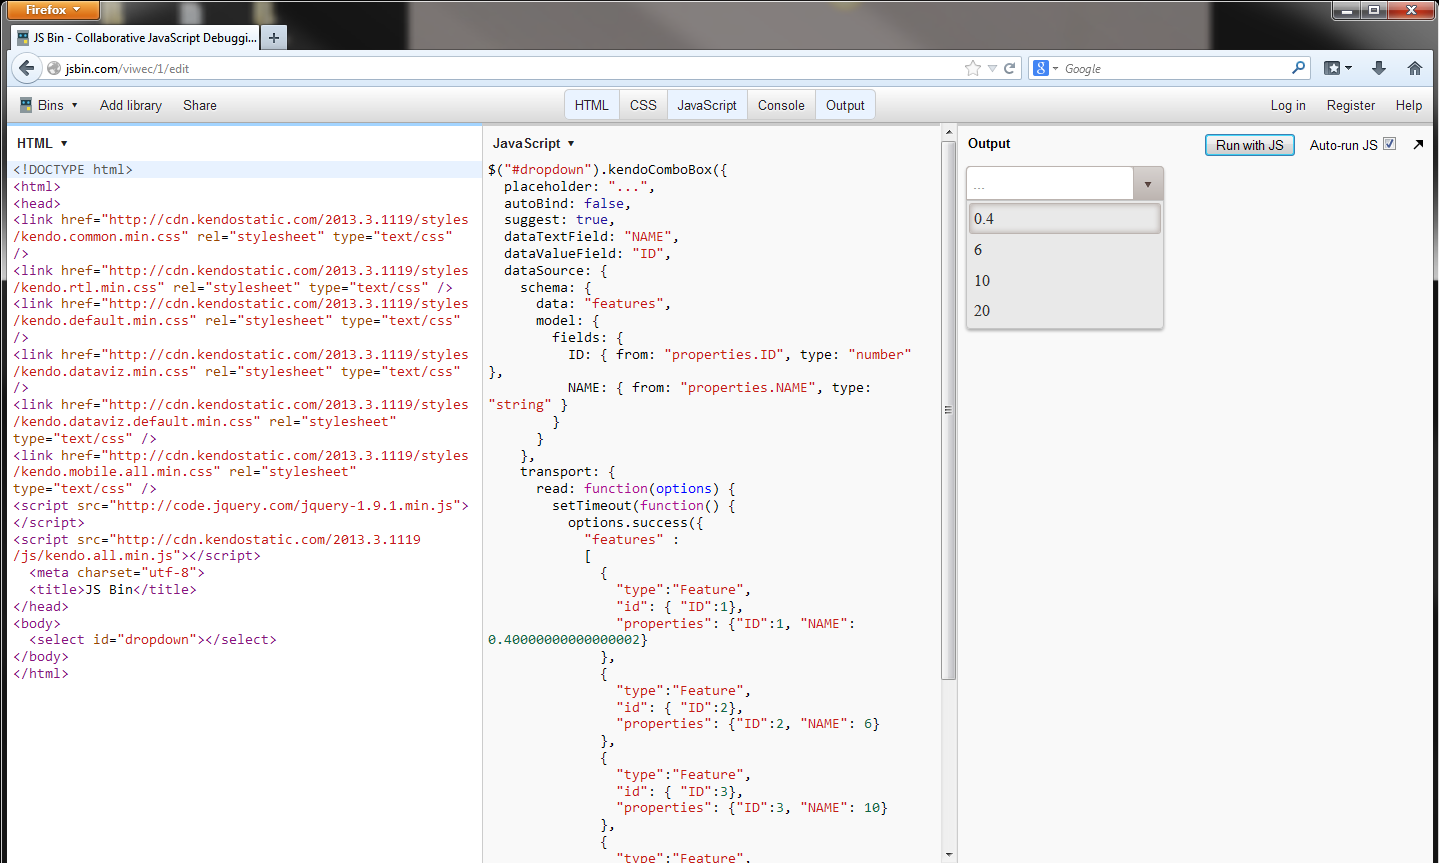1439x863 pixels.
Task: Click the JavaScript panel vertical scrollbar thumb
Action: [x=949, y=410]
